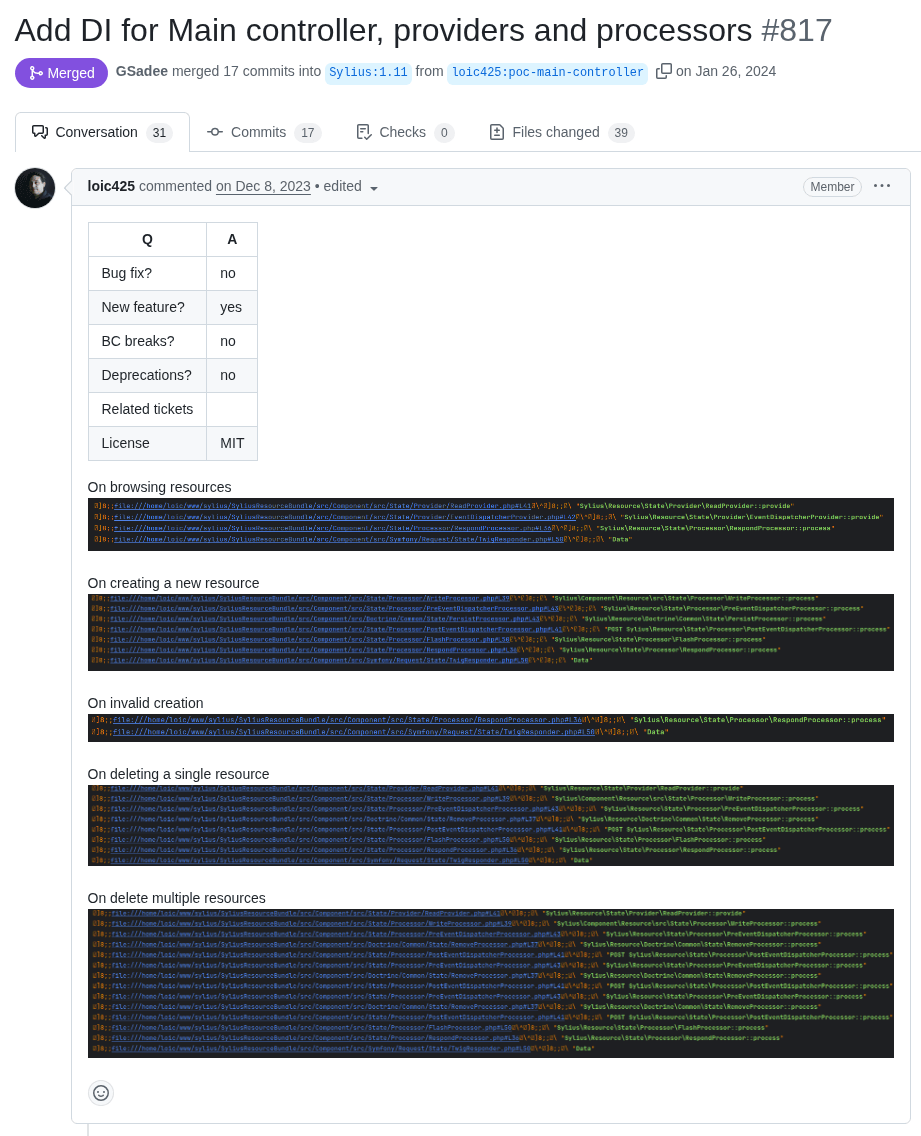The height and width of the screenshot is (1136, 921).
Task: Open the 'On delete multiple resources' screenshot
Action: pyautogui.click(x=491, y=983)
